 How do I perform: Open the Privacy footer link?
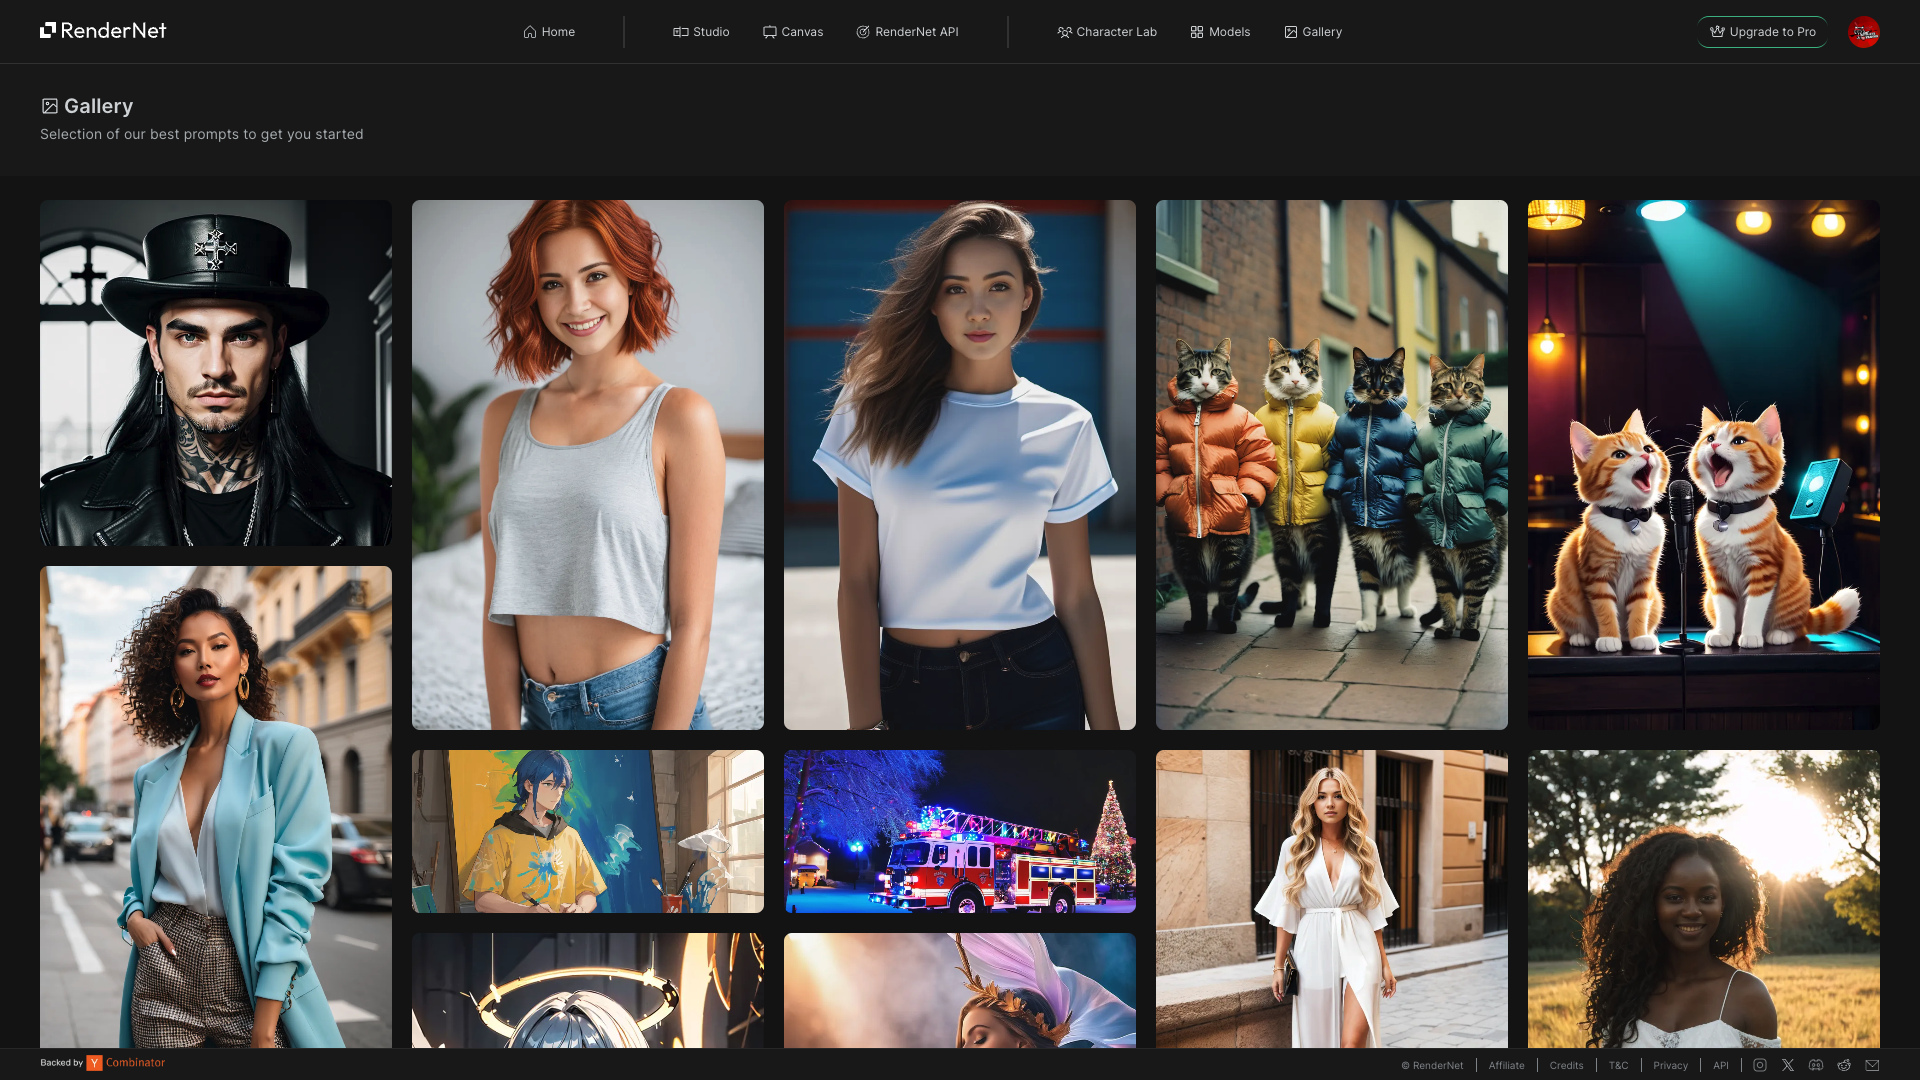tap(1670, 1066)
